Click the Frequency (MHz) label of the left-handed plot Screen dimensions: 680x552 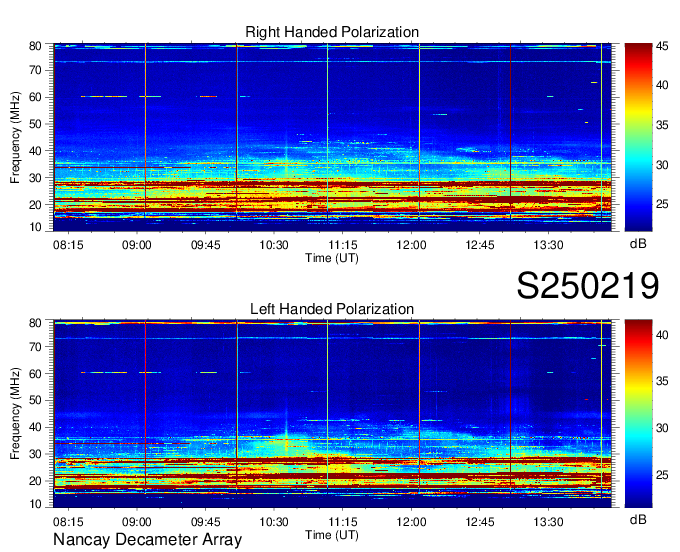tap(15, 414)
